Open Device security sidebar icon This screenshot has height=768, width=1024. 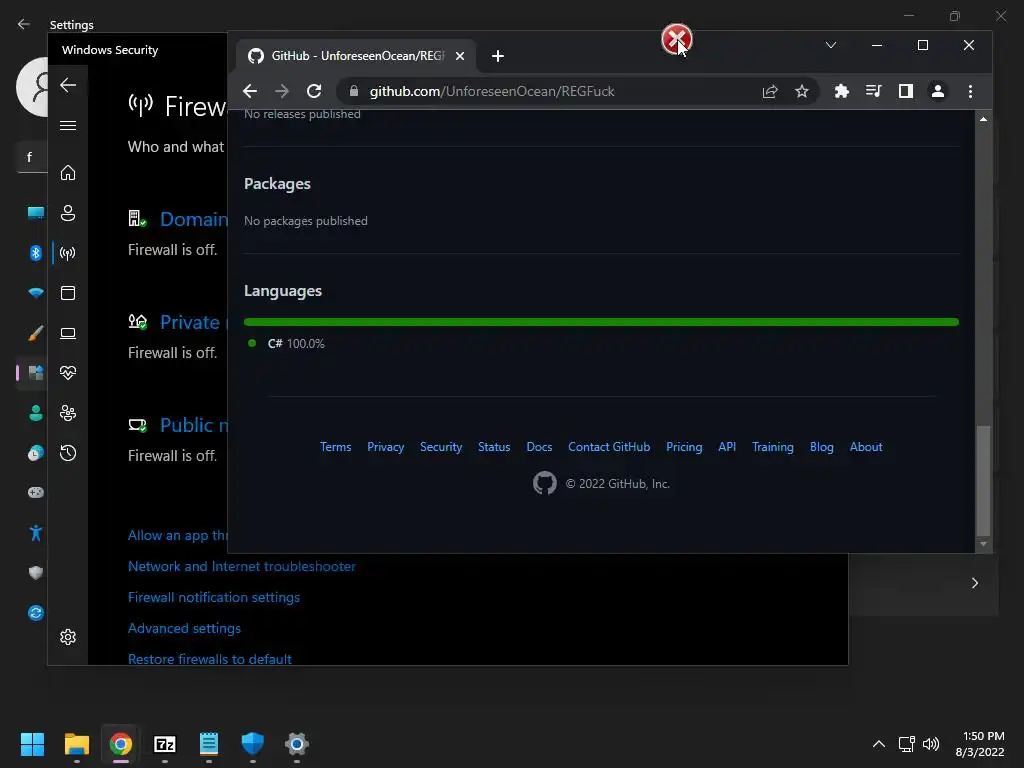coord(68,333)
